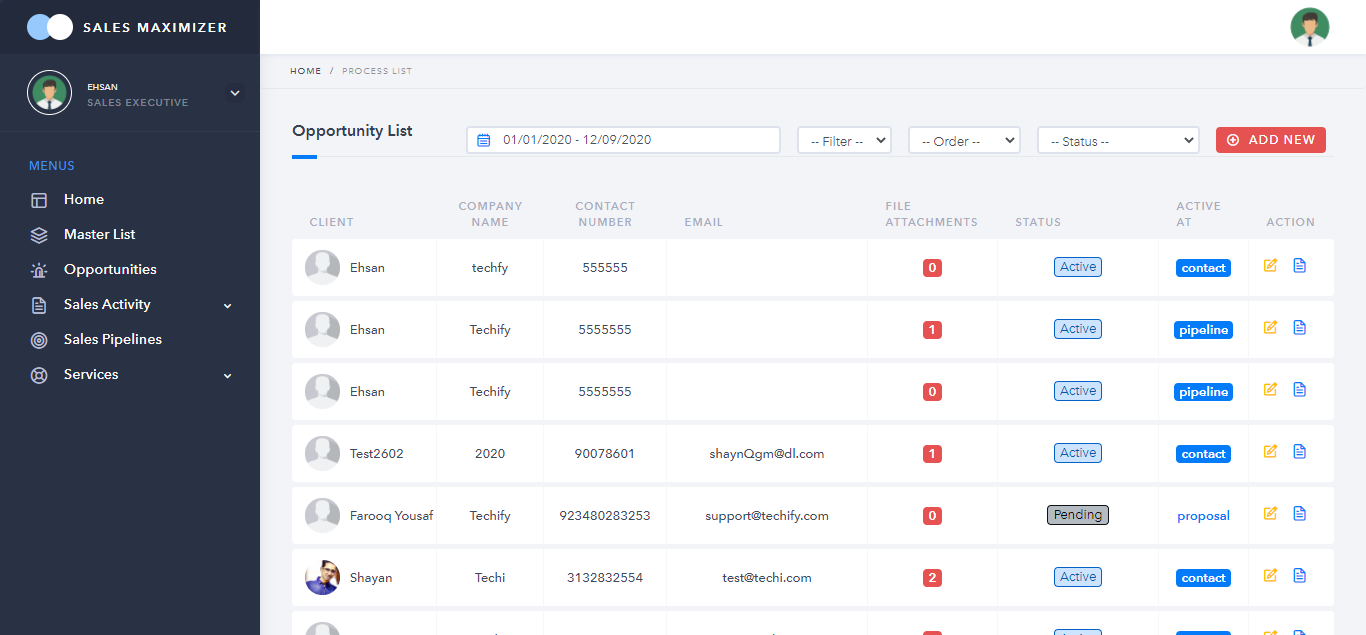Image resolution: width=1366 pixels, height=635 pixels.
Task: Expand the Services submenu chevron
Action: (227, 375)
